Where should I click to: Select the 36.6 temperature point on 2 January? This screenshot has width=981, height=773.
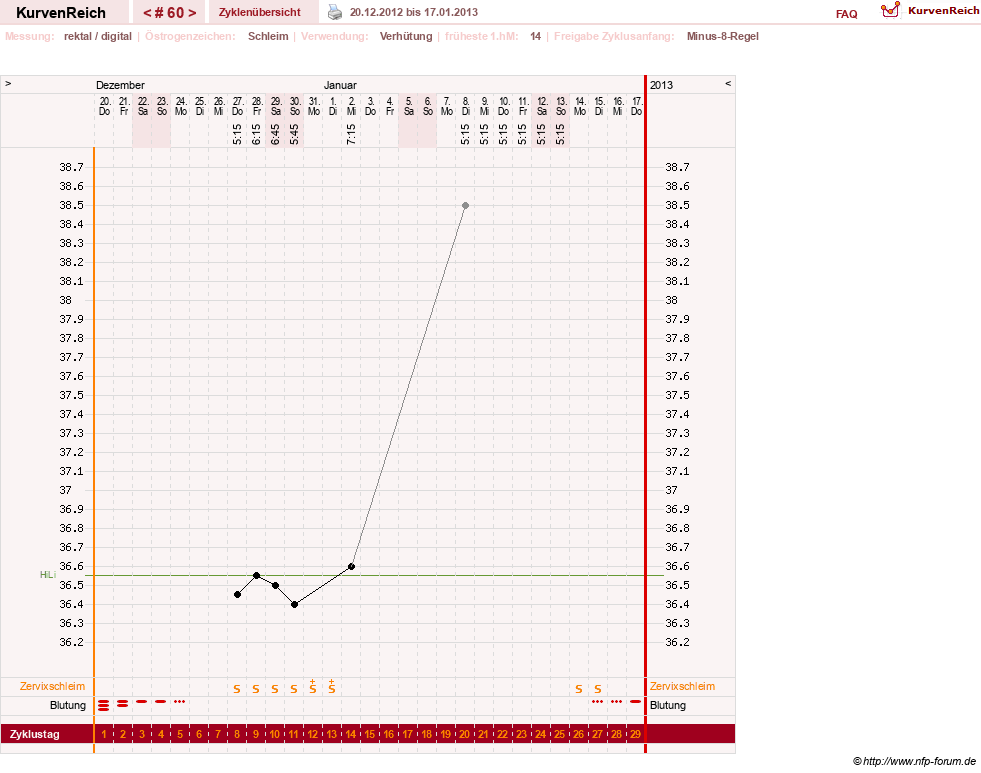coord(352,567)
